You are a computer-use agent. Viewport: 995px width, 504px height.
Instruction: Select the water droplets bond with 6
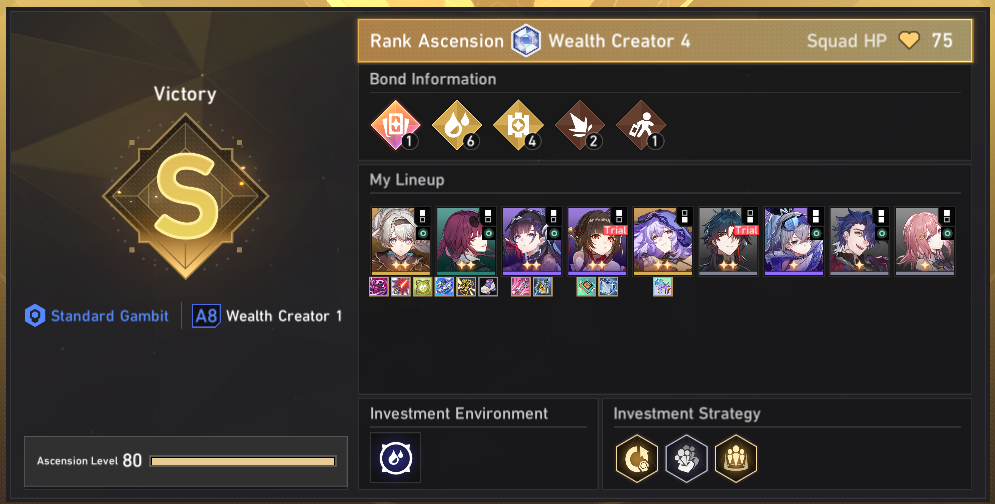click(x=457, y=125)
